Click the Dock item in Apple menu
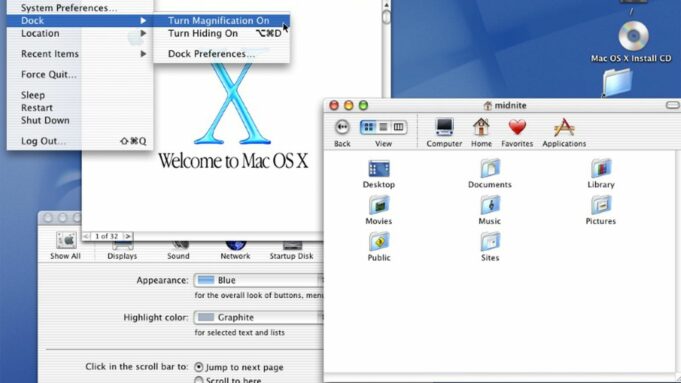 (x=80, y=20)
